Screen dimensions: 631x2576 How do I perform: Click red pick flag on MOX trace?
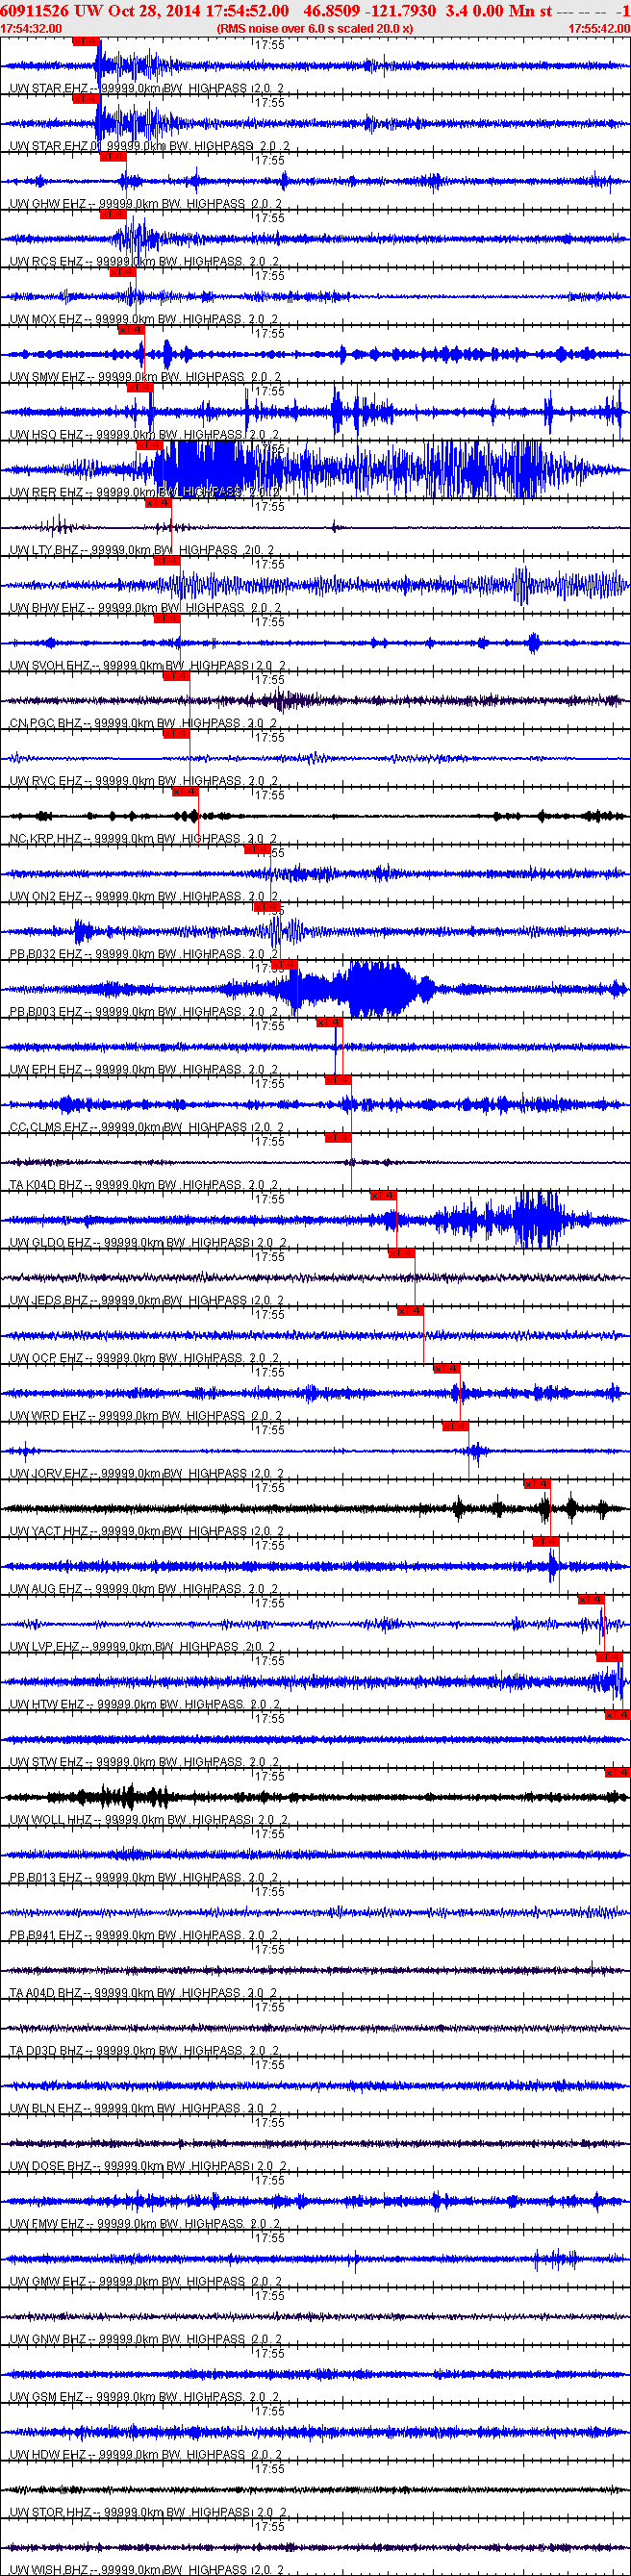pos(122,272)
